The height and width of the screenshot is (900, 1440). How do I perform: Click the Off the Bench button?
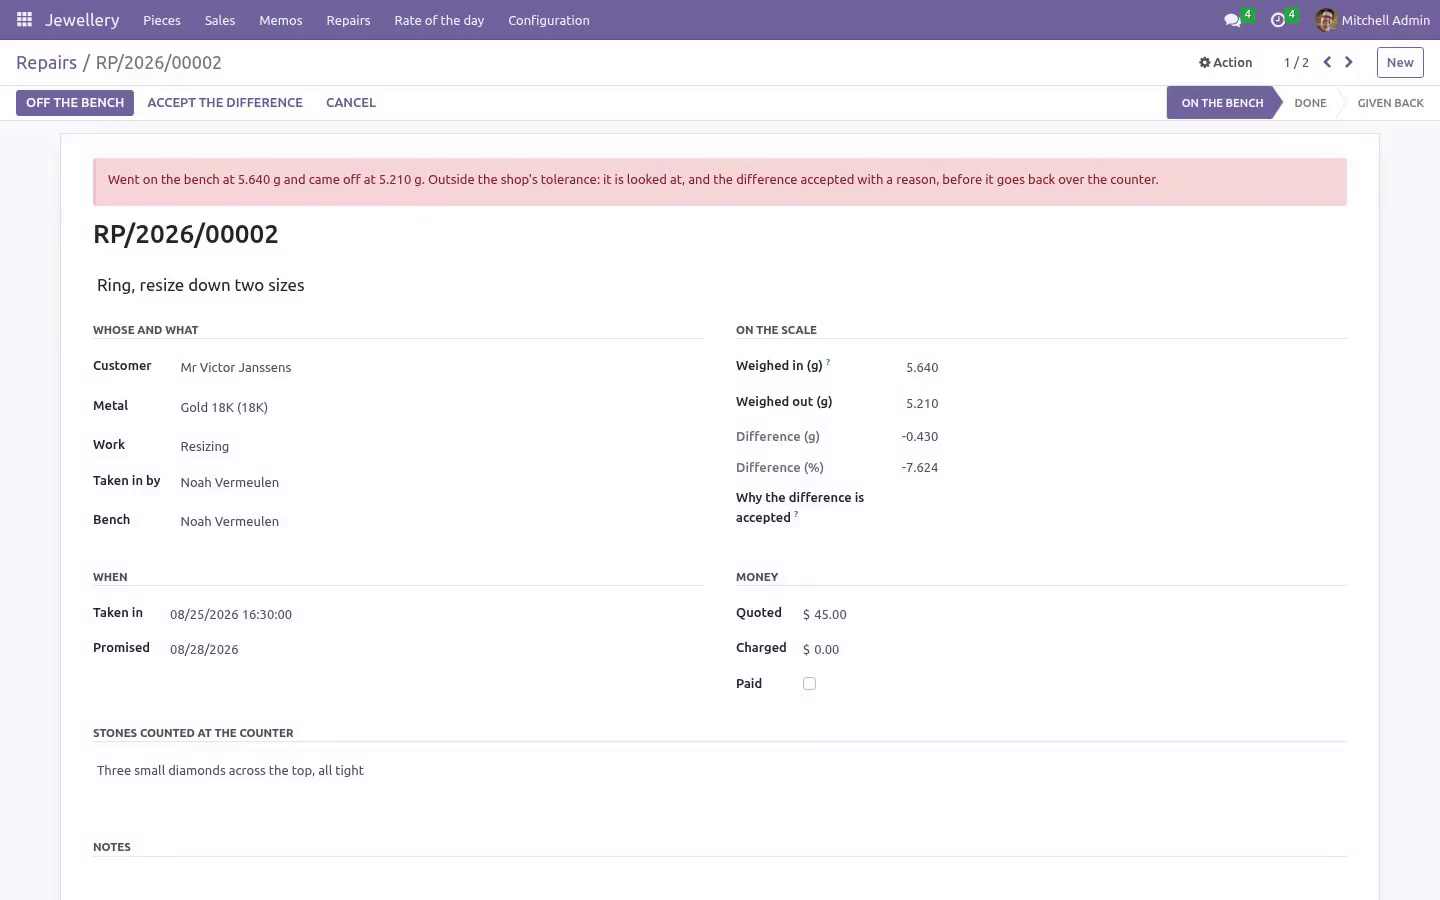pyautogui.click(x=75, y=102)
